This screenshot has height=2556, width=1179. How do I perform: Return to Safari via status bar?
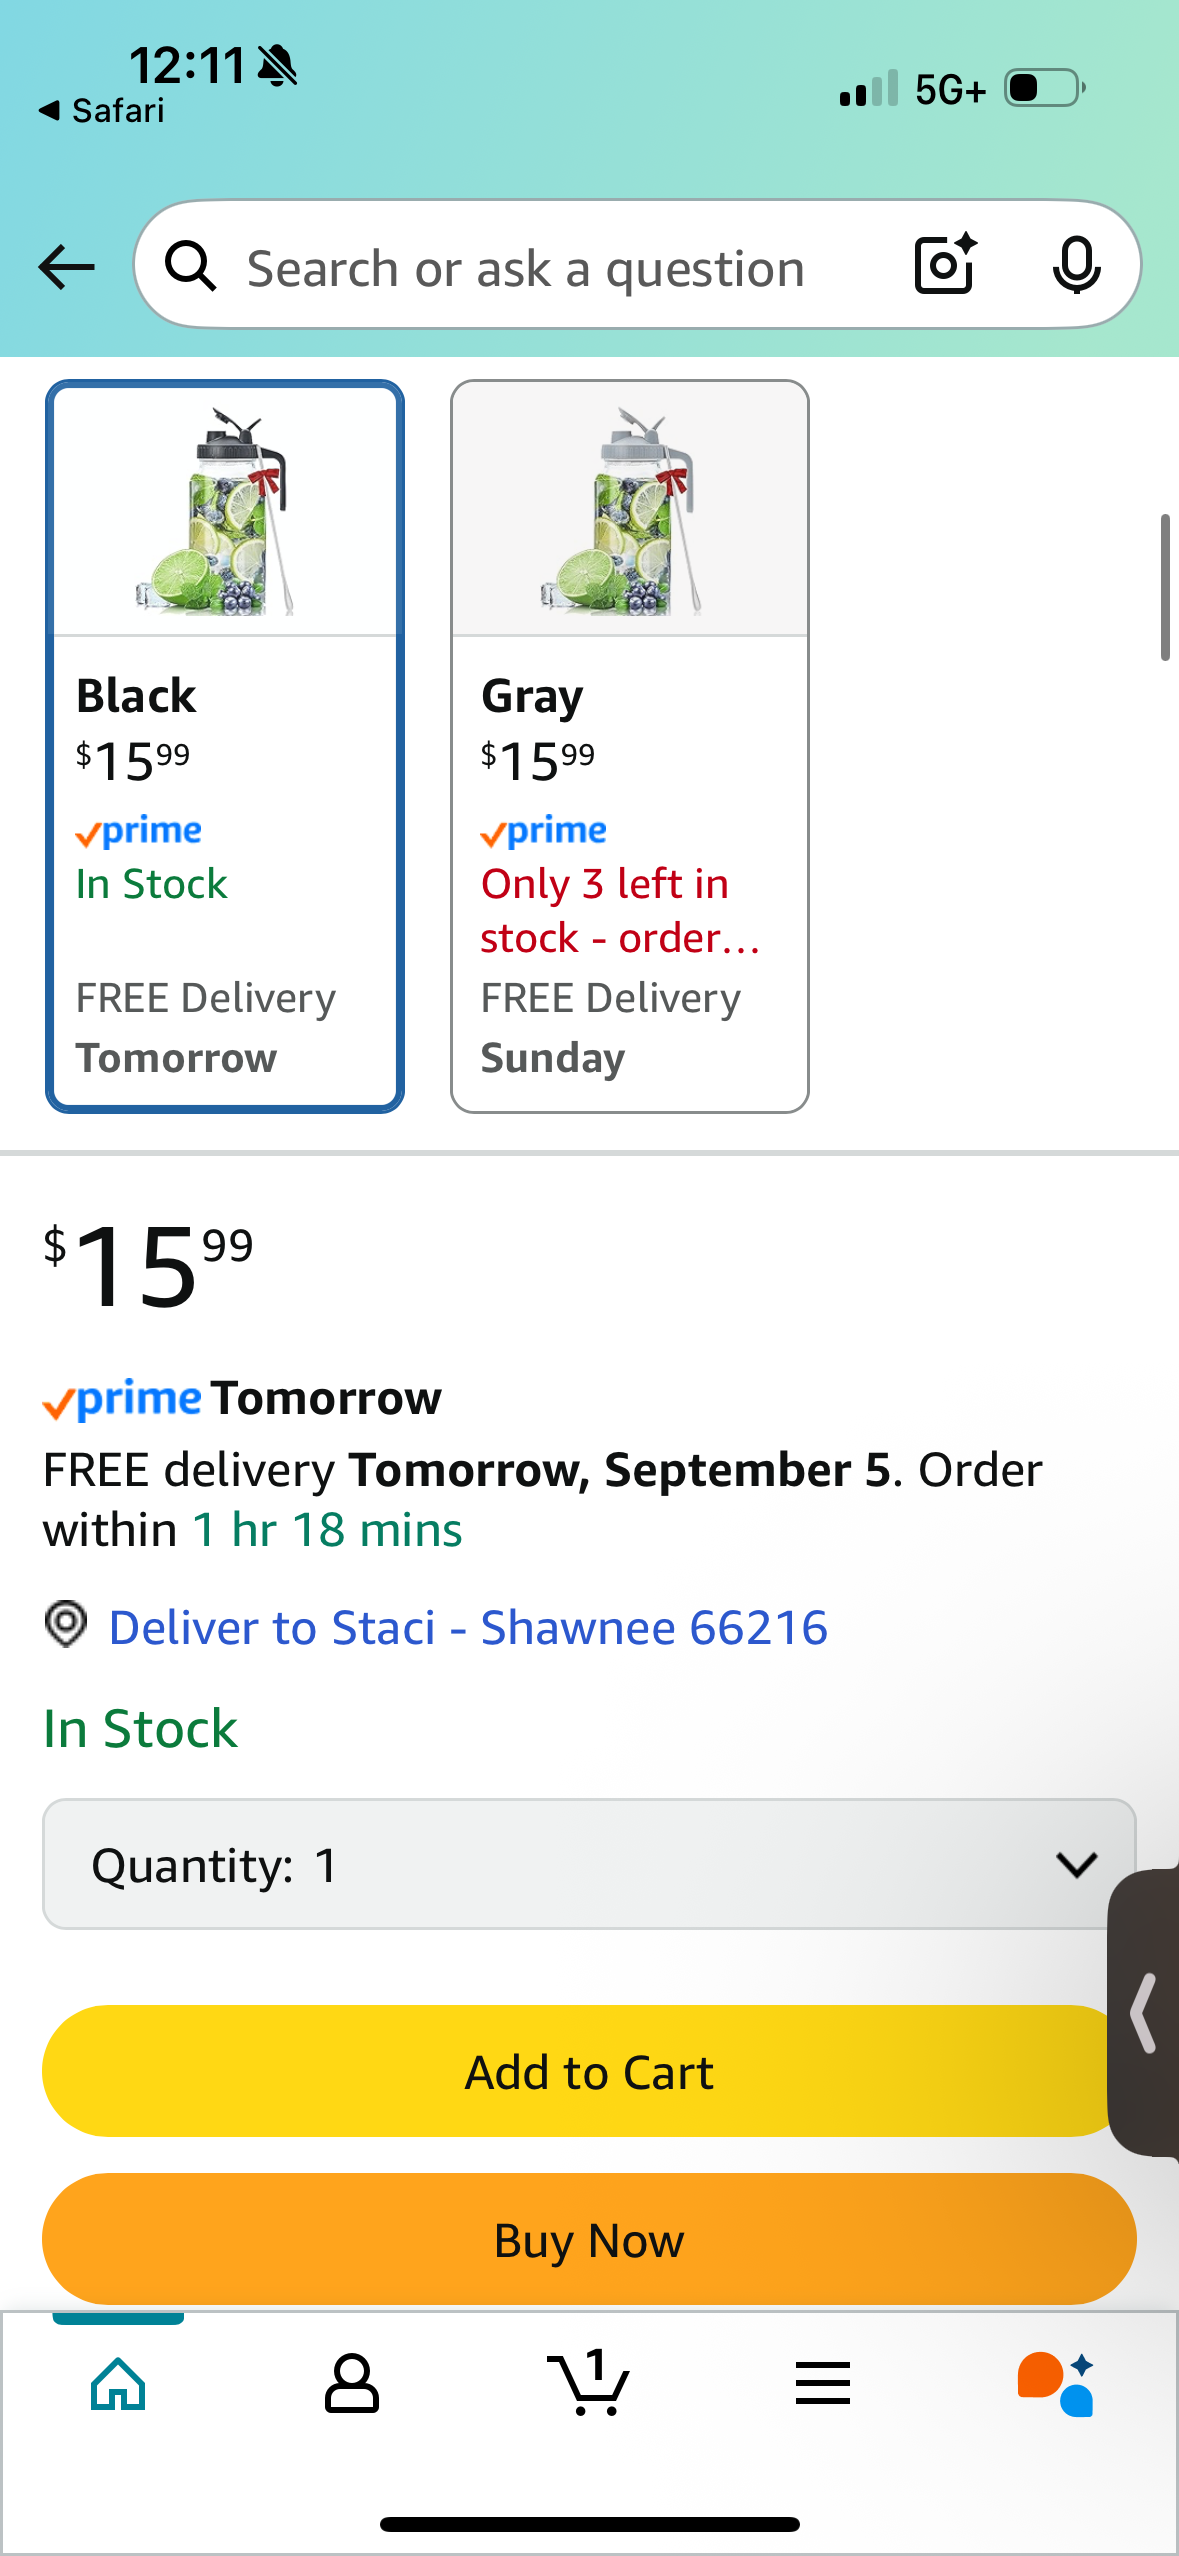101,110
